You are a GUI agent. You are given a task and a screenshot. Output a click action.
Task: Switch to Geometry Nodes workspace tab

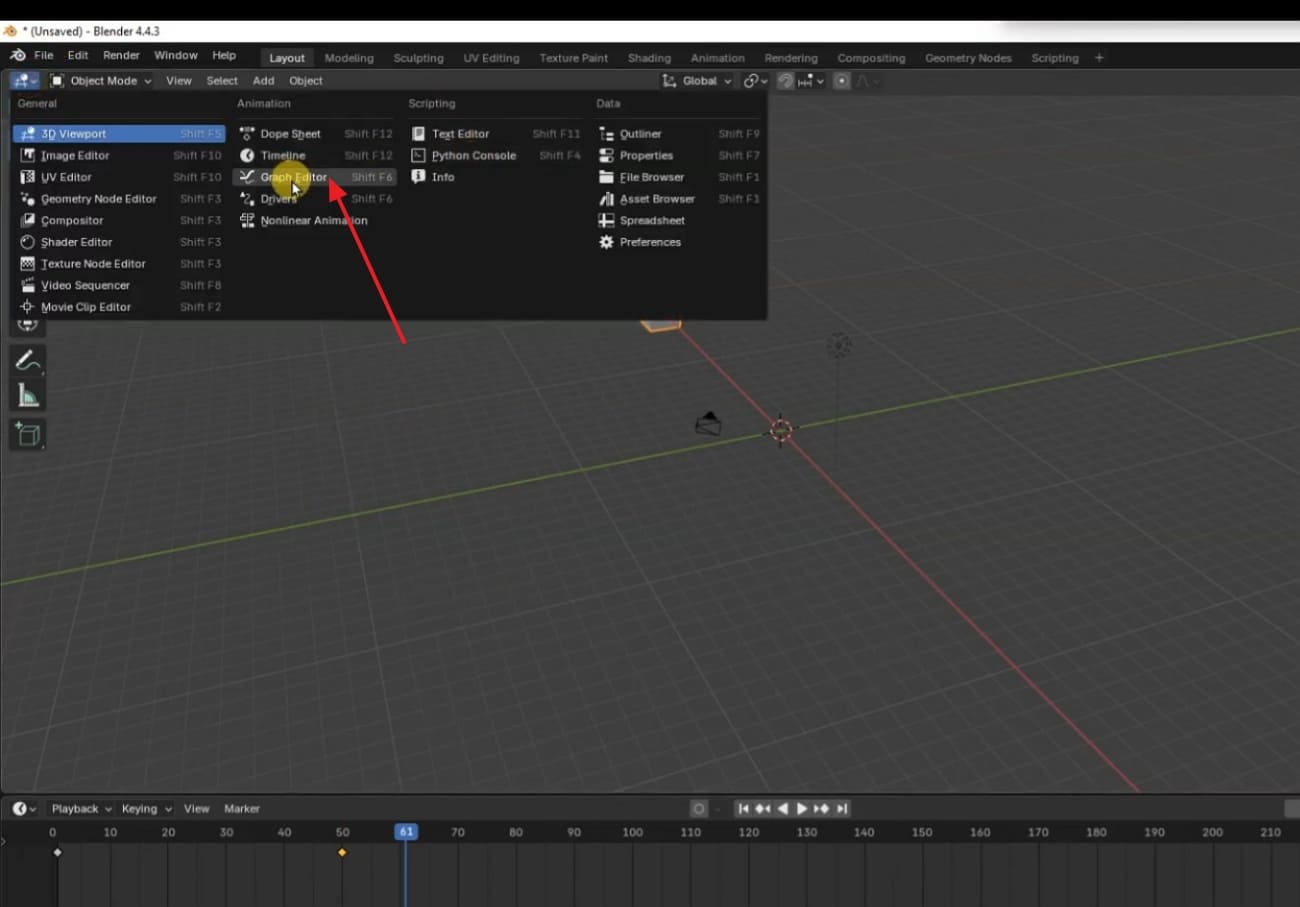tap(968, 58)
